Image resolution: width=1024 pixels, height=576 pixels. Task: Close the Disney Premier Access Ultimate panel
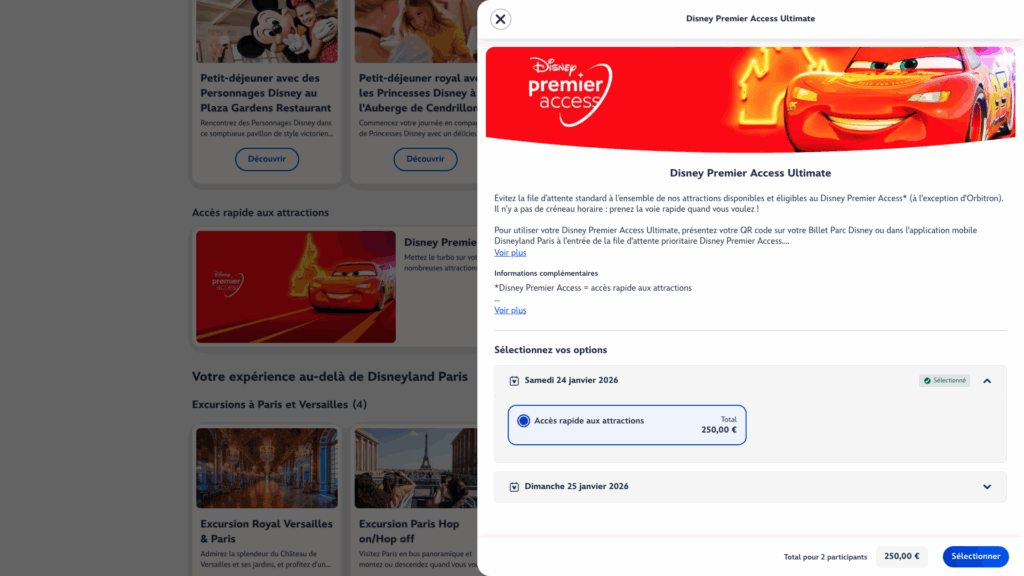pos(500,19)
